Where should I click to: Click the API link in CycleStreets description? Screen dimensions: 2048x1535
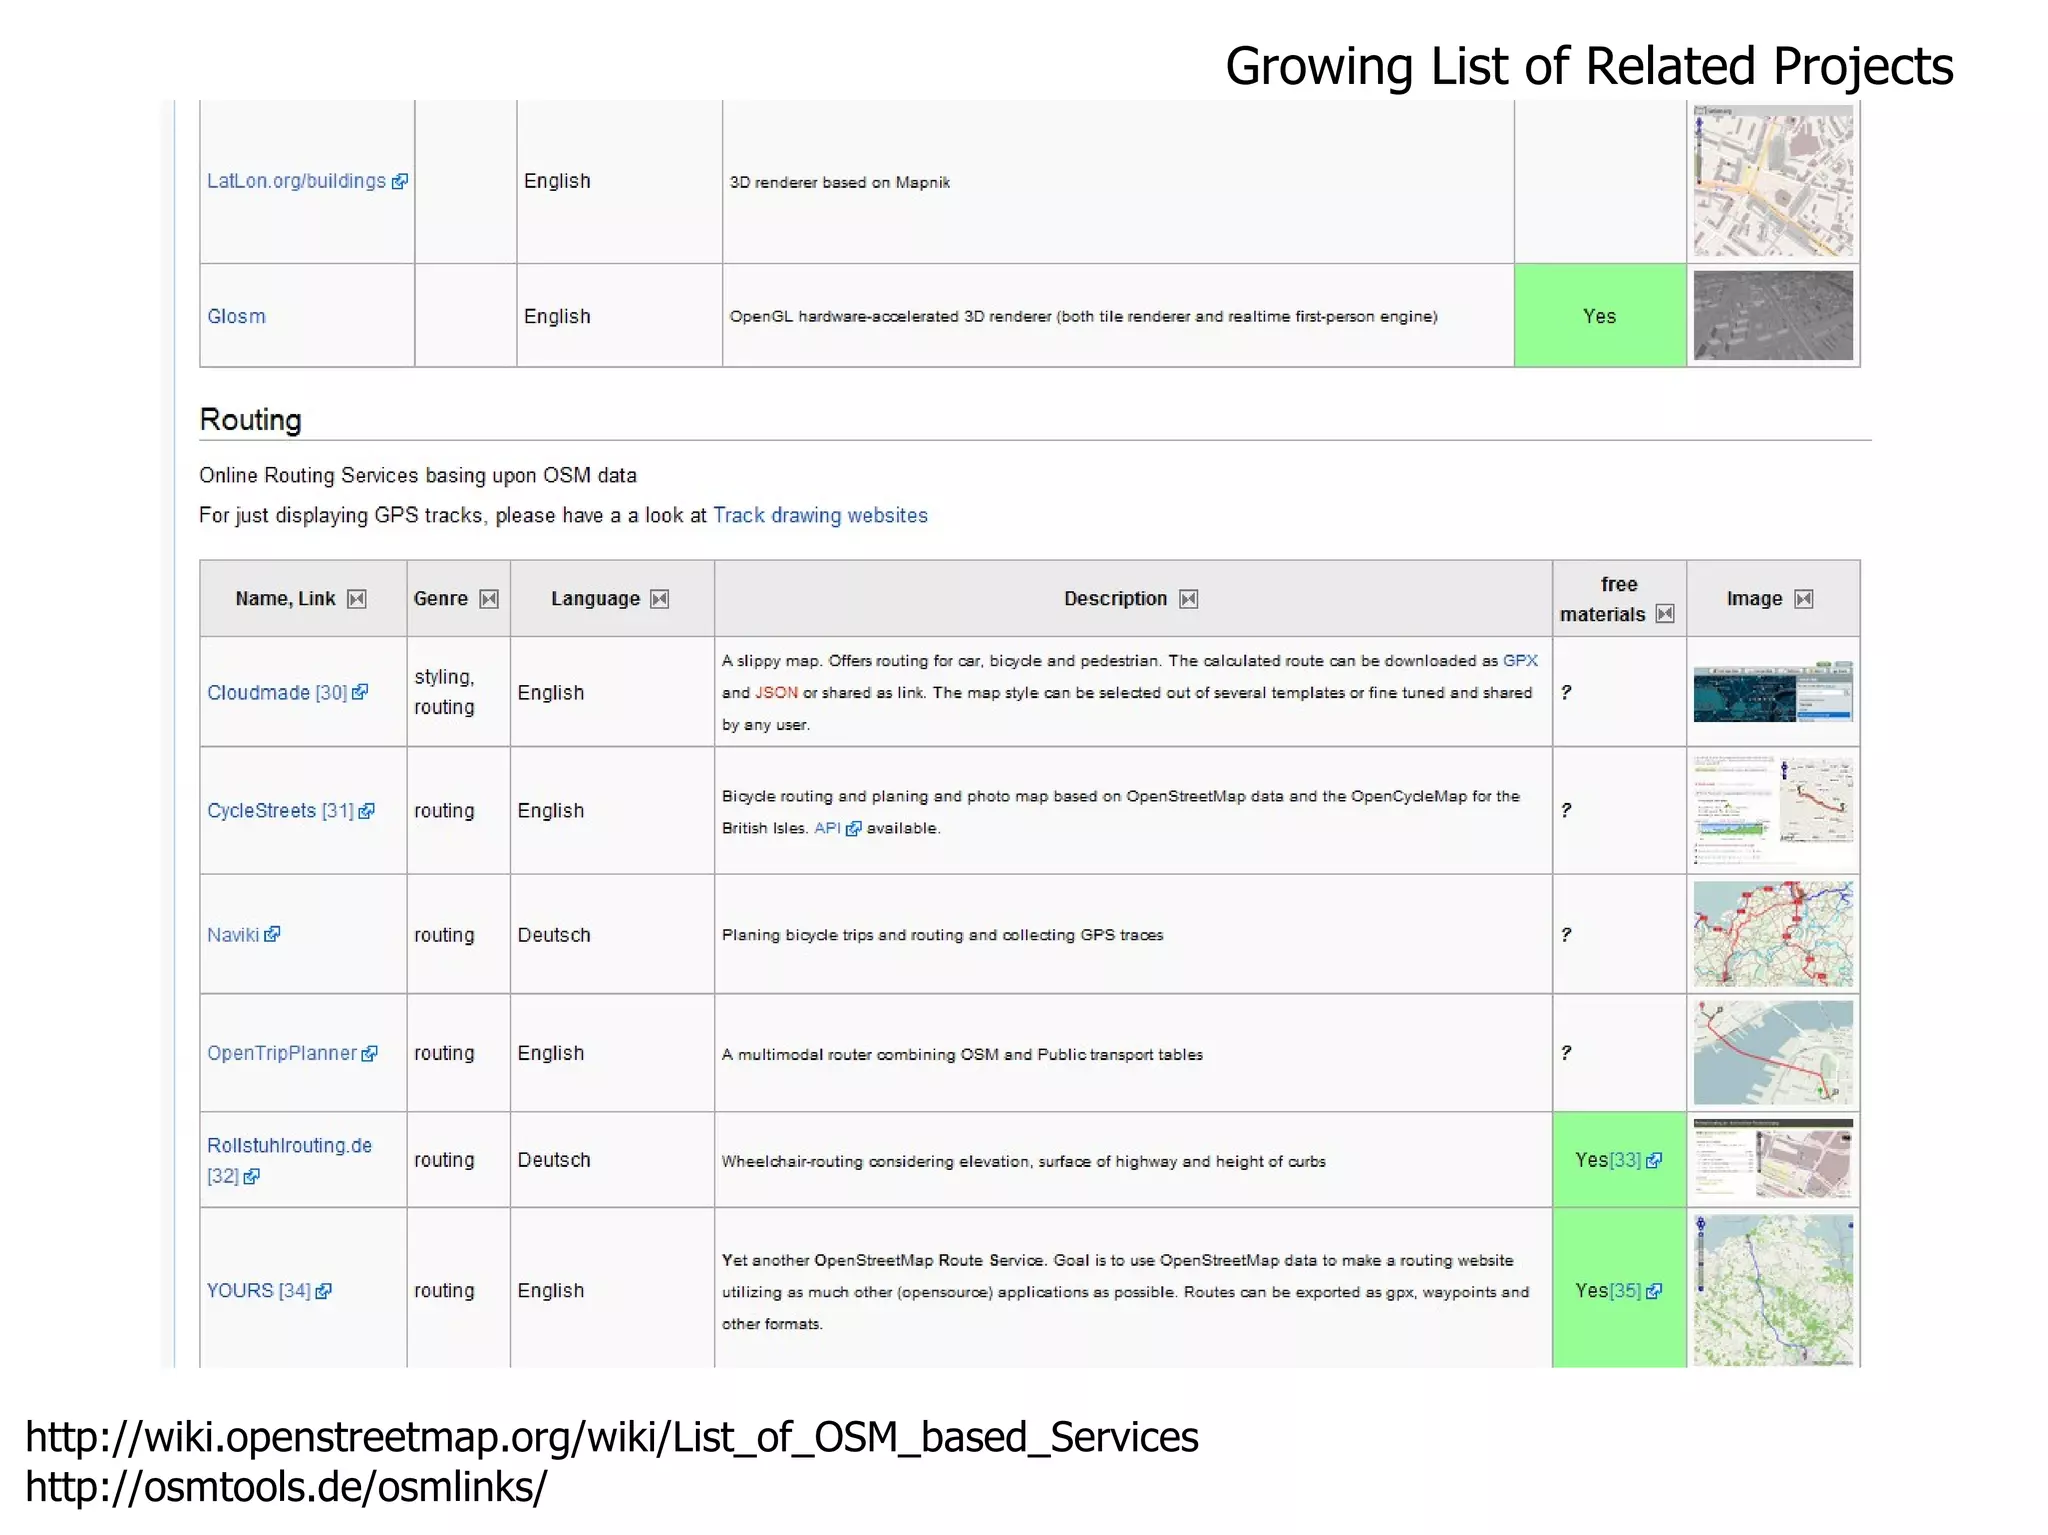(x=827, y=828)
